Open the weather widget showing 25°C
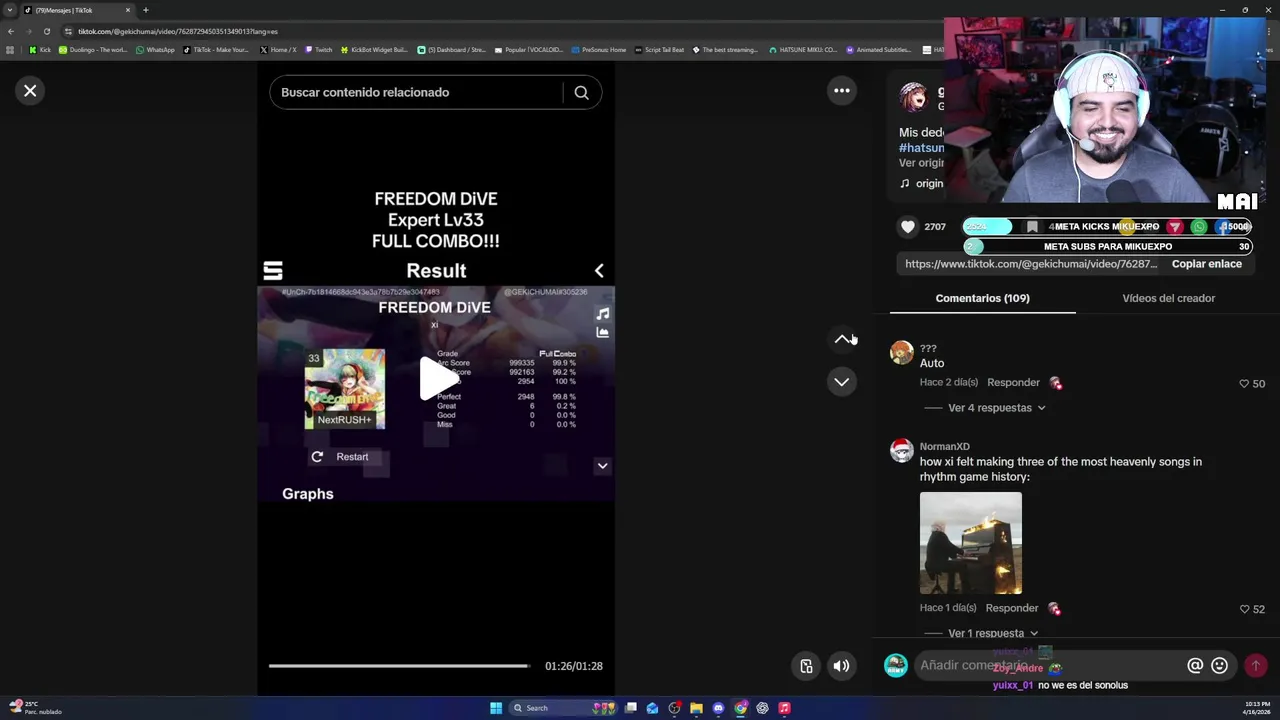Screen dimensions: 1280x720 tap(35, 708)
